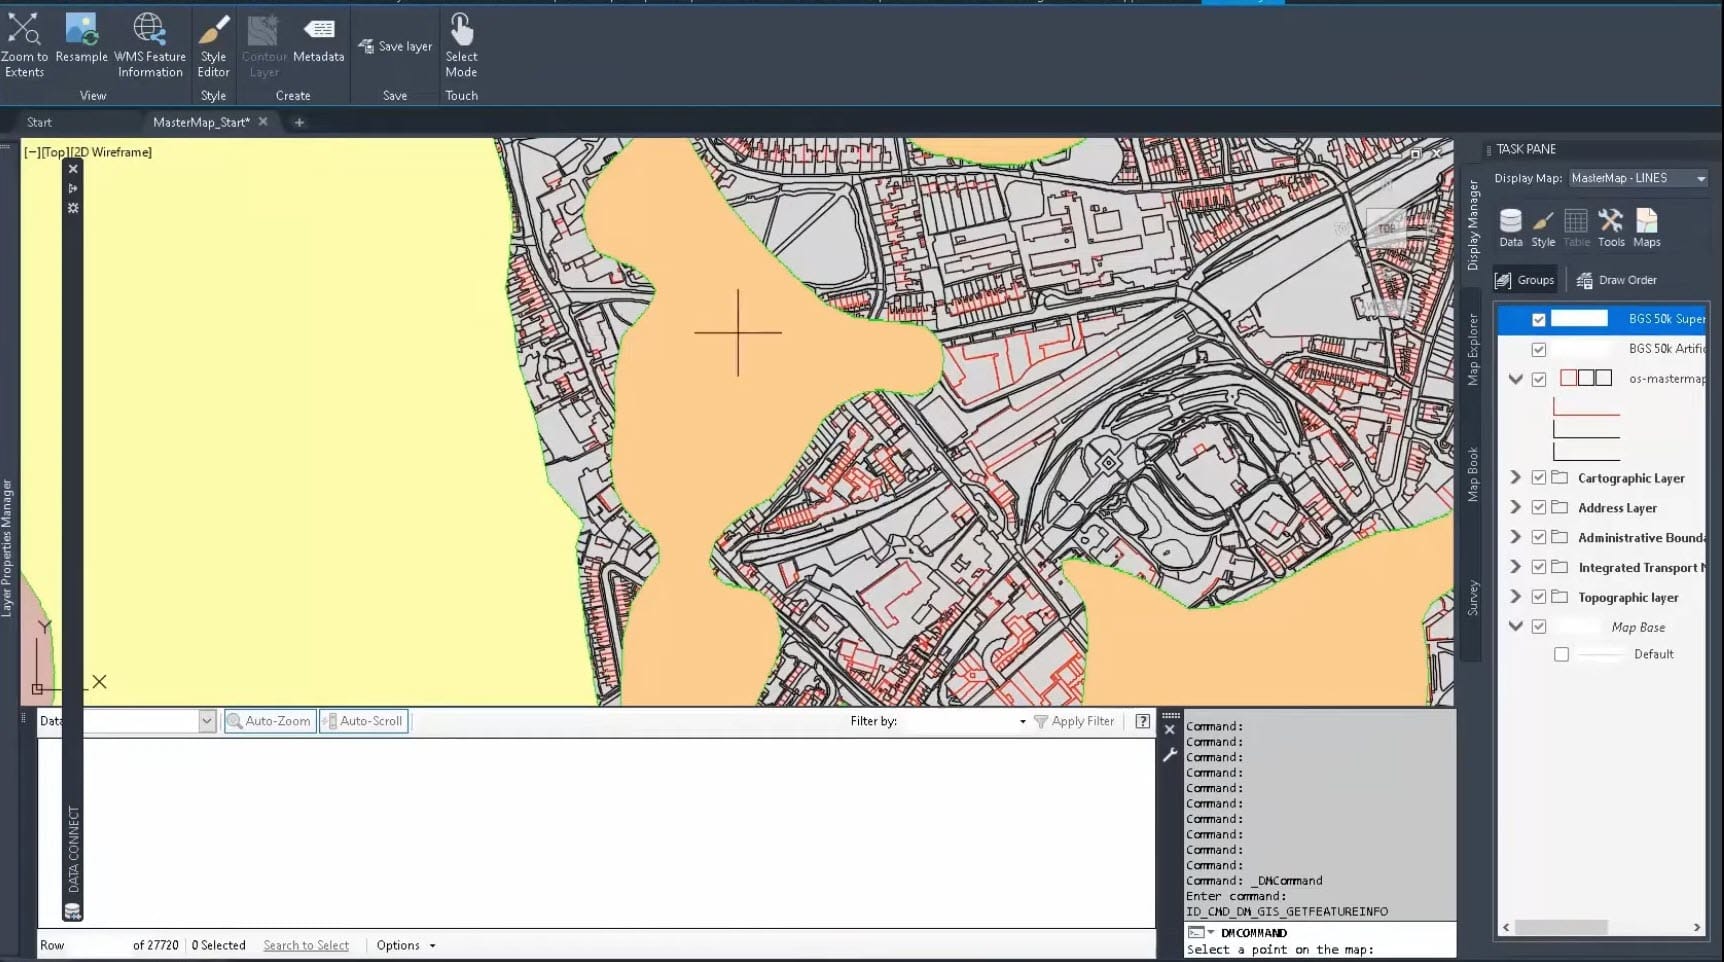
Task: Click the Save layer button
Action: [x=395, y=46]
